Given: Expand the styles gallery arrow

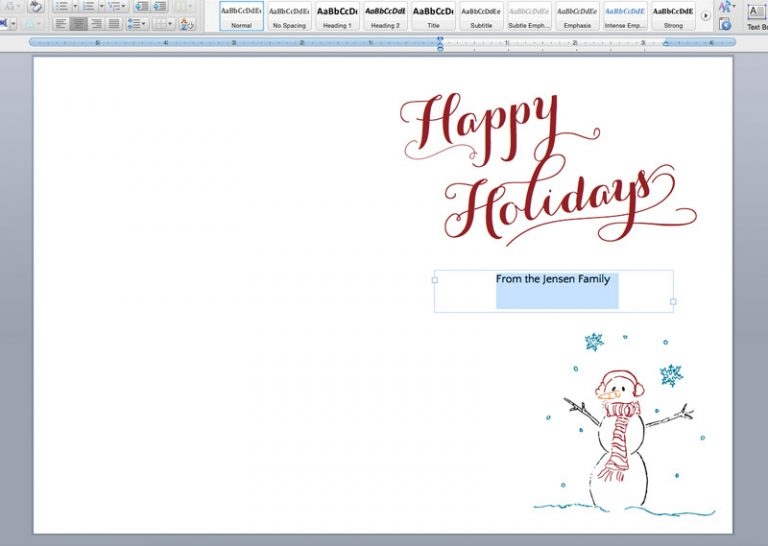Looking at the screenshot, I should click(706, 16).
